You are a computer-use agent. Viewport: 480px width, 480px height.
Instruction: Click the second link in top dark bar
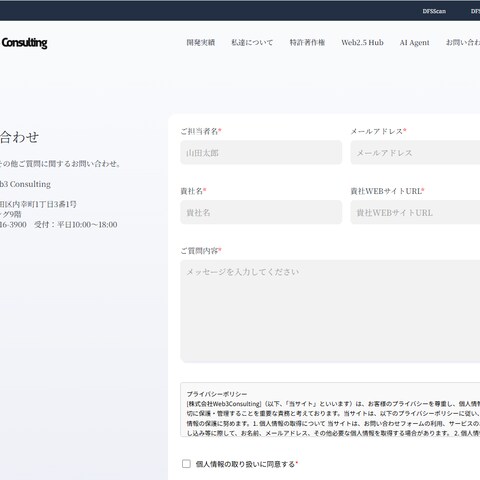tap(475, 11)
